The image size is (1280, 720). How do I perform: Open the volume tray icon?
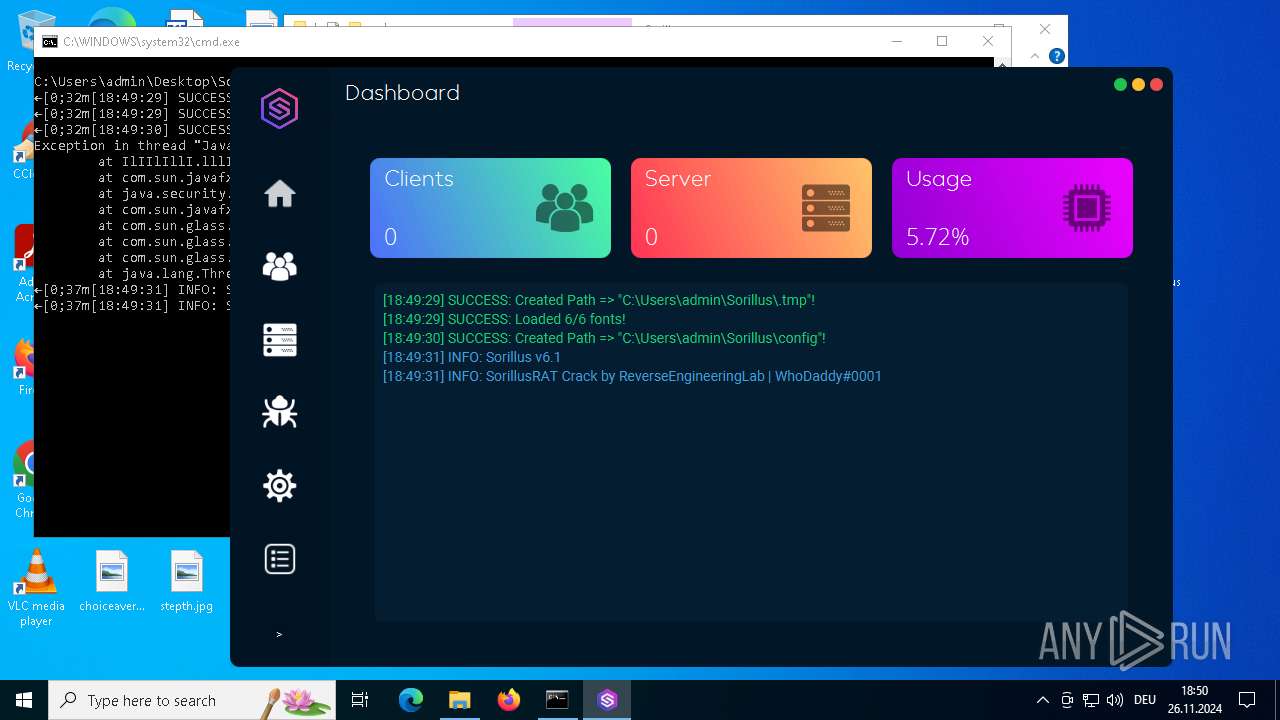click(1115, 700)
